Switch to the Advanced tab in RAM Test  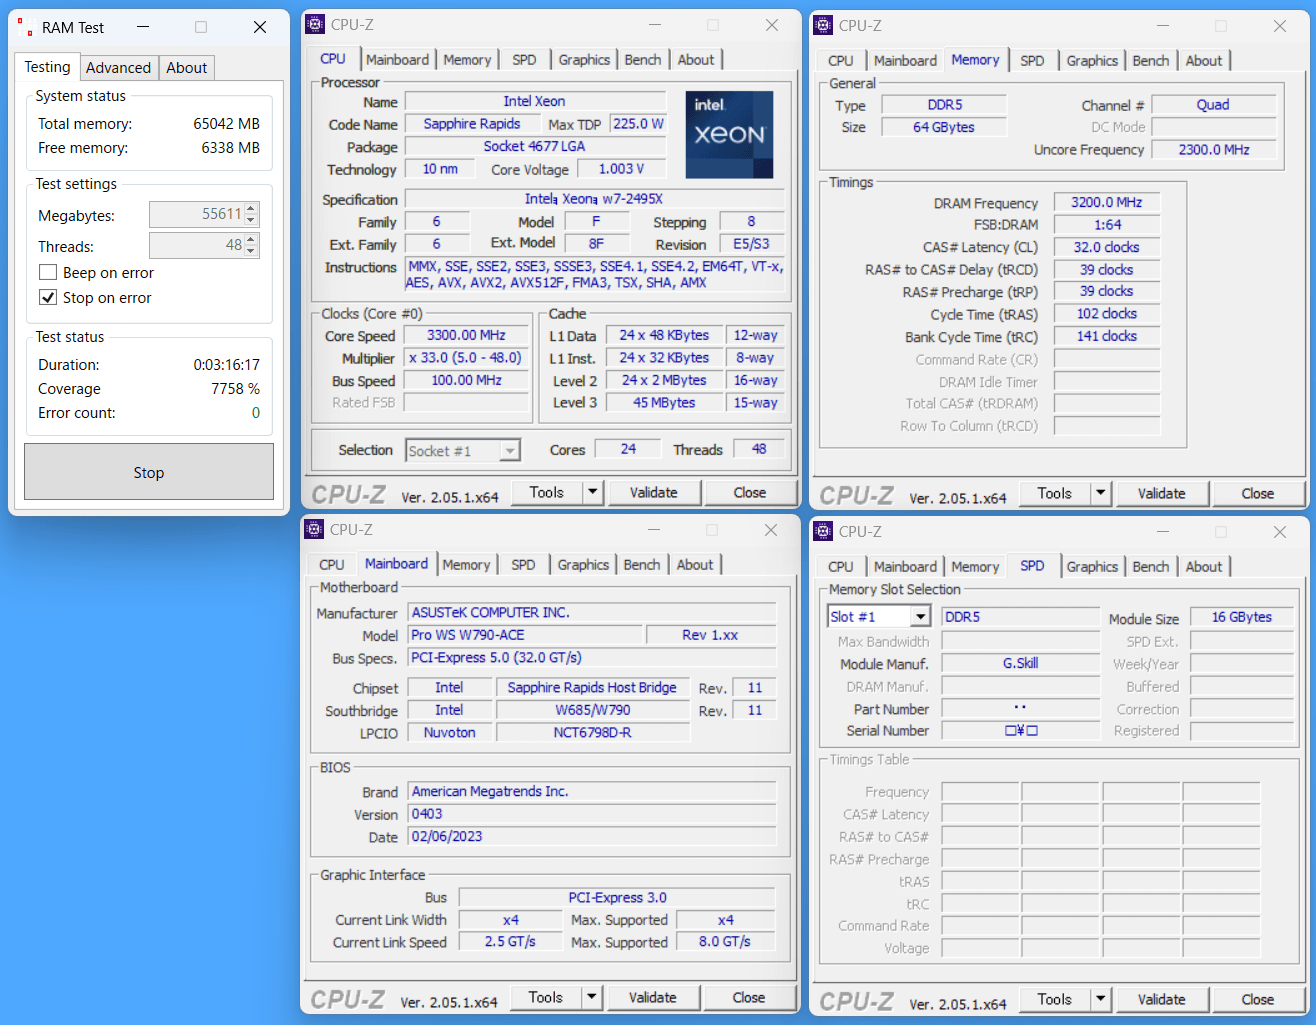pos(118,68)
